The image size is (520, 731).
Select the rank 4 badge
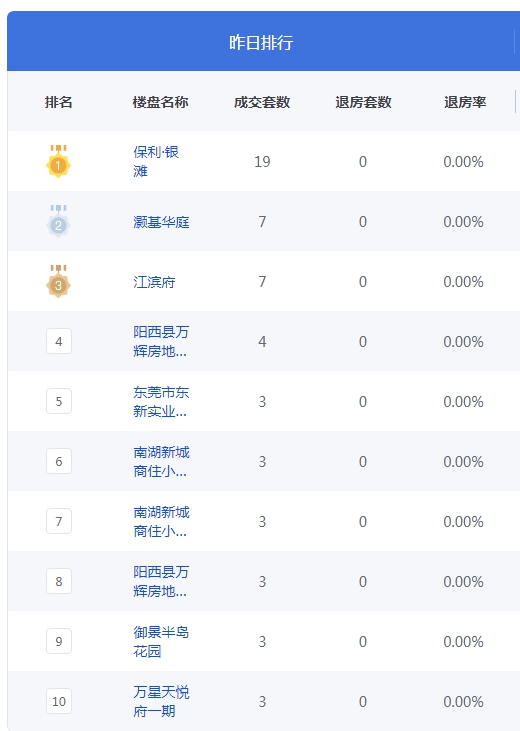pos(59,341)
